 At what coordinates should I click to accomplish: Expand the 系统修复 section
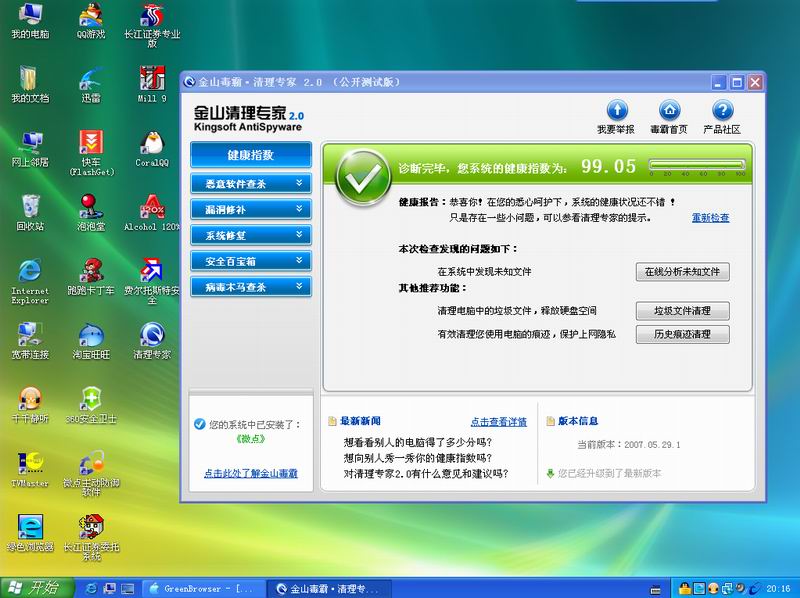click(x=251, y=235)
